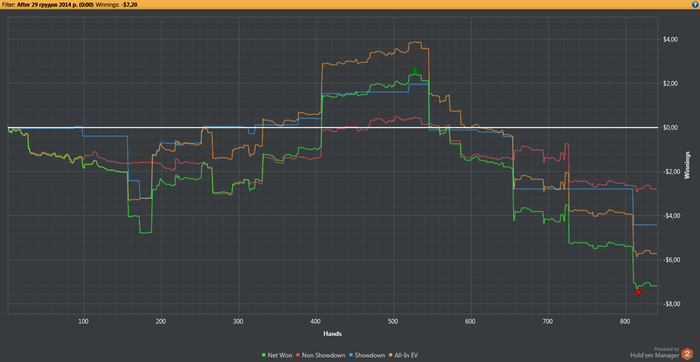The width and height of the screenshot is (700, 362).
Task: Click the Hold'em Manager 2 logo
Action: point(687,354)
